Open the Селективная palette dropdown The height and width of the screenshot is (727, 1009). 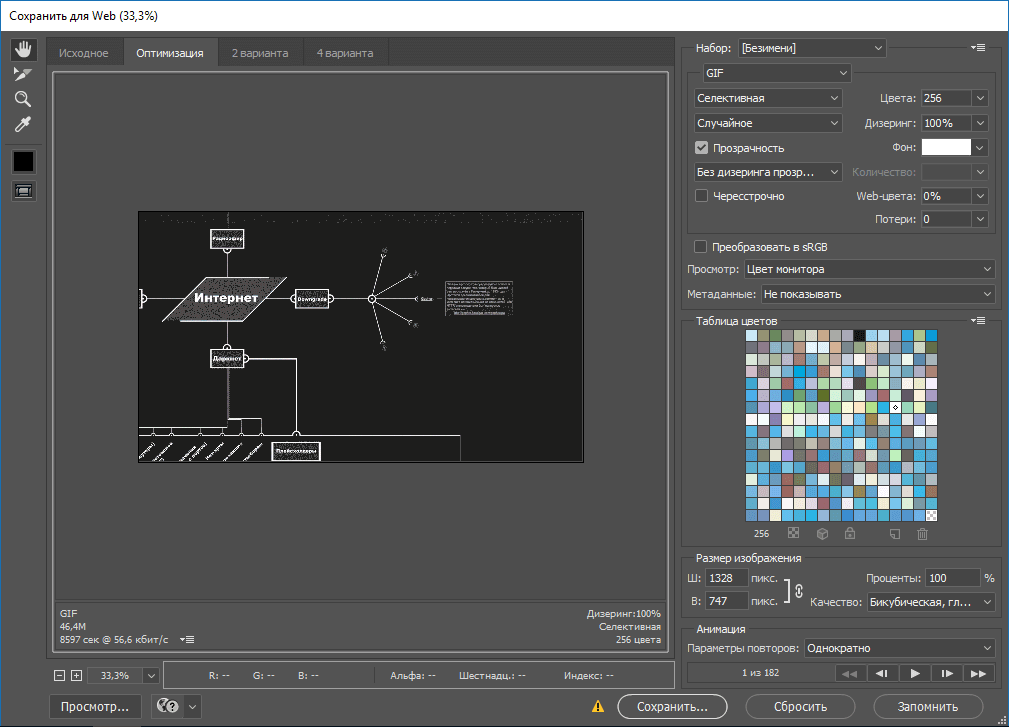click(768, 98)
